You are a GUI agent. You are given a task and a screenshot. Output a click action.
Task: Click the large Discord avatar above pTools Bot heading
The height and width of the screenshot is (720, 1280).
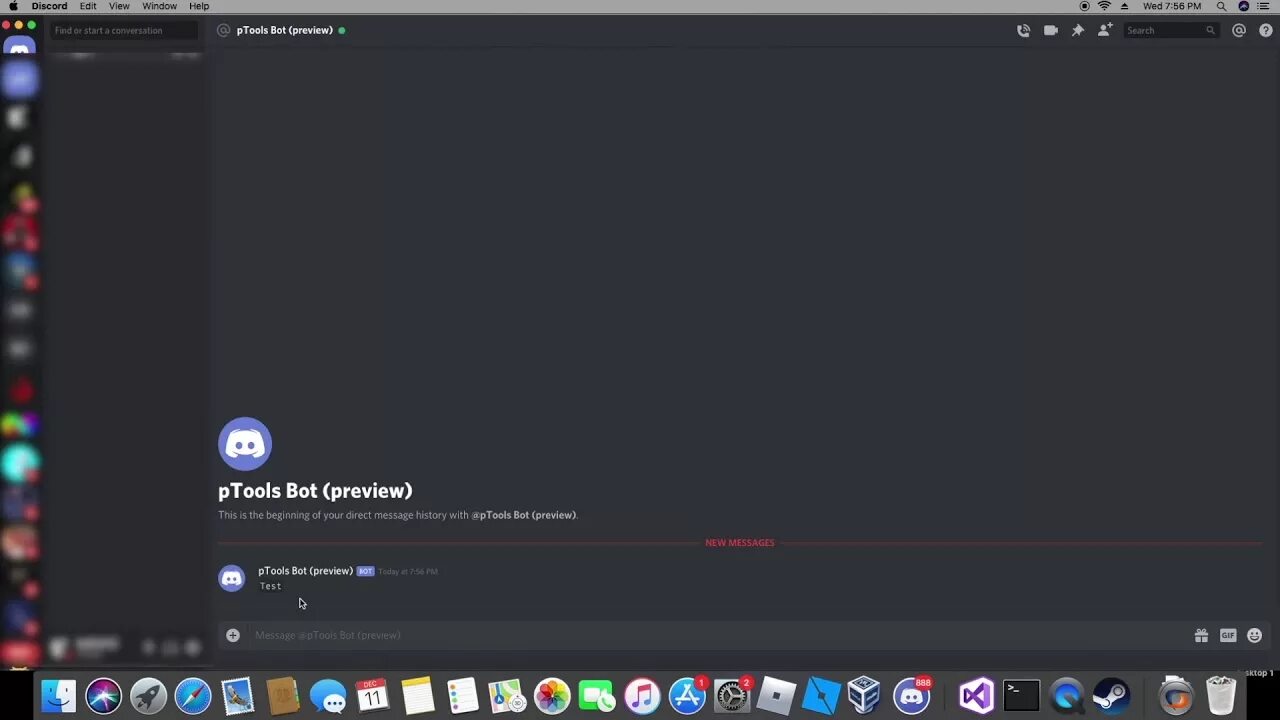tap(245, 444)
